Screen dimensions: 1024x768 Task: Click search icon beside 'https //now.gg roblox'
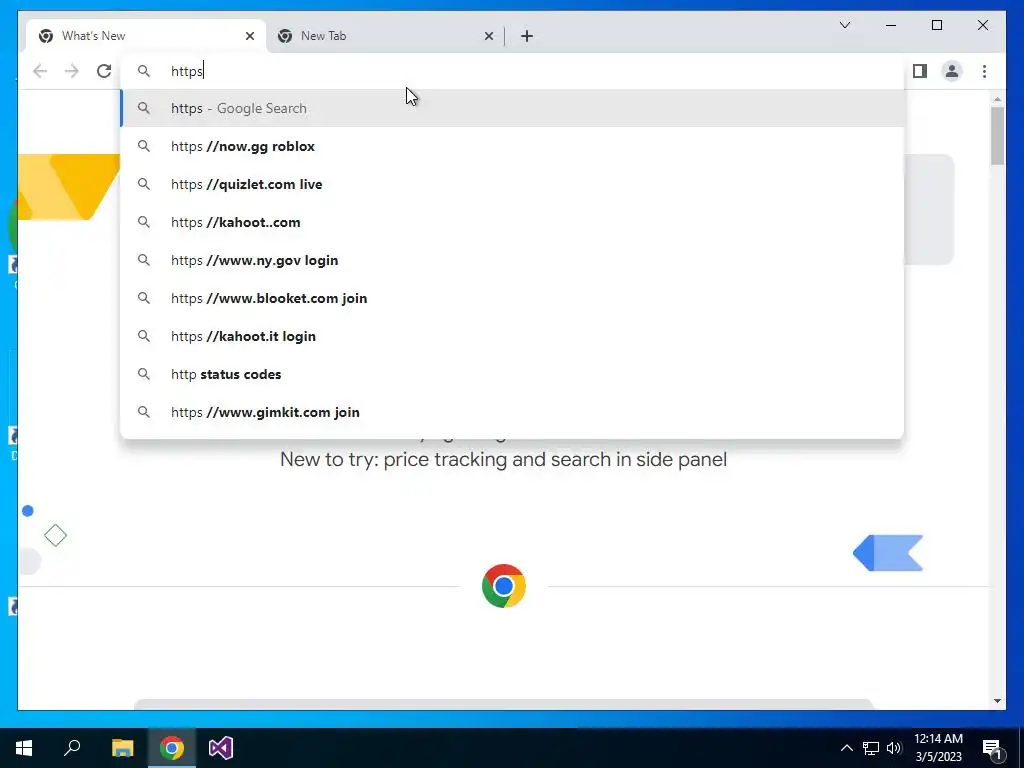point(144,146)
